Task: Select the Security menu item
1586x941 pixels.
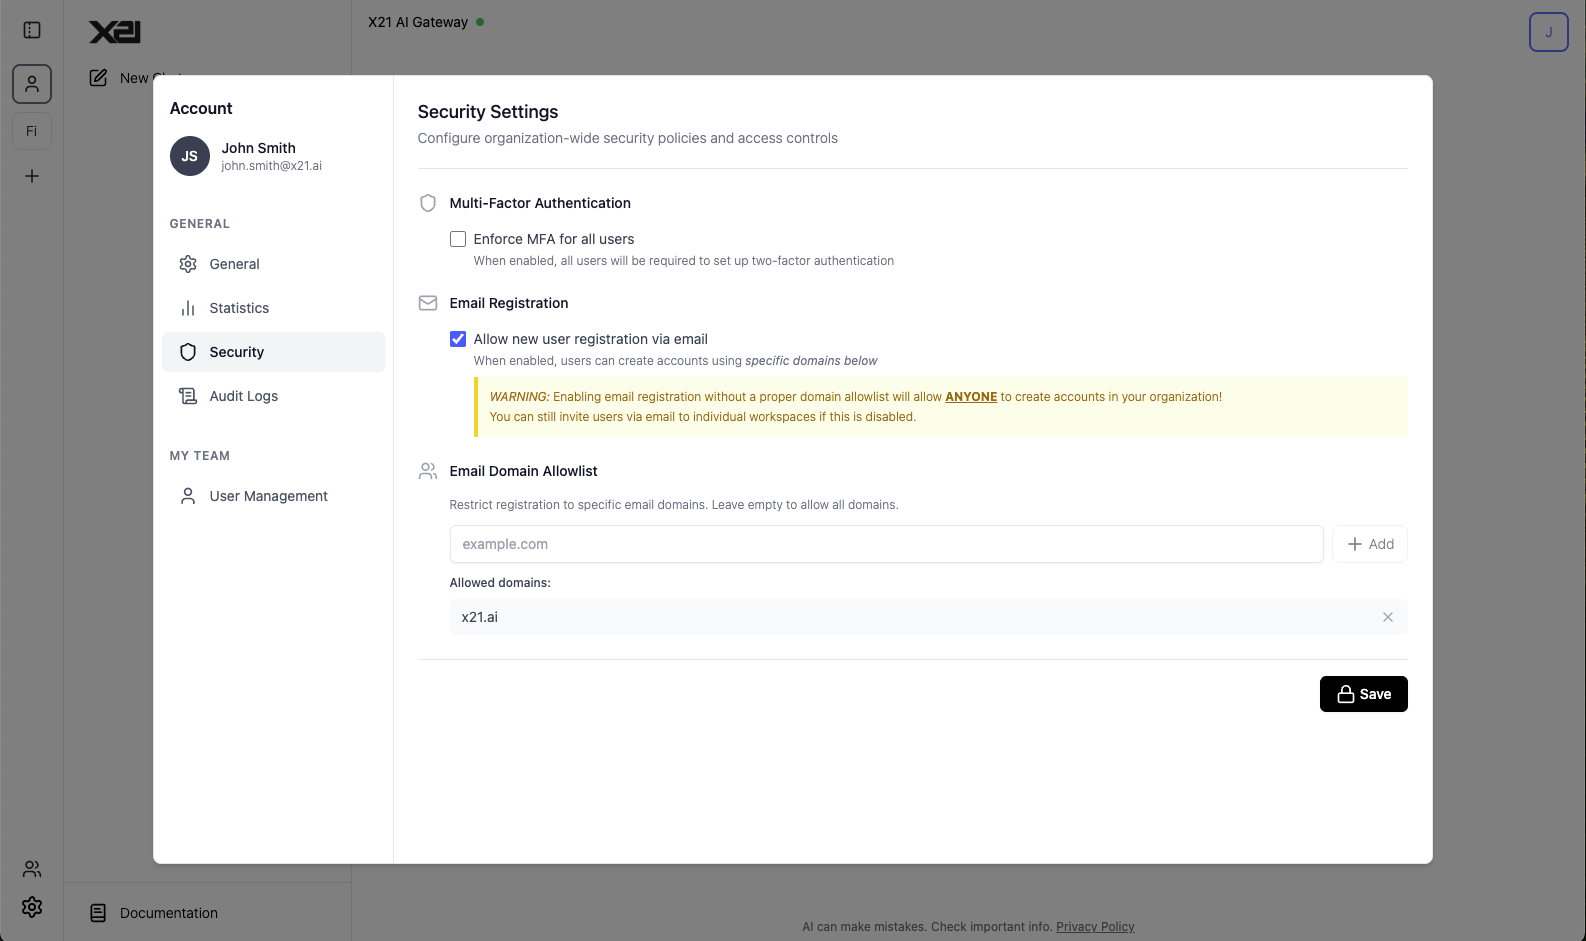Action: [236, 352]
